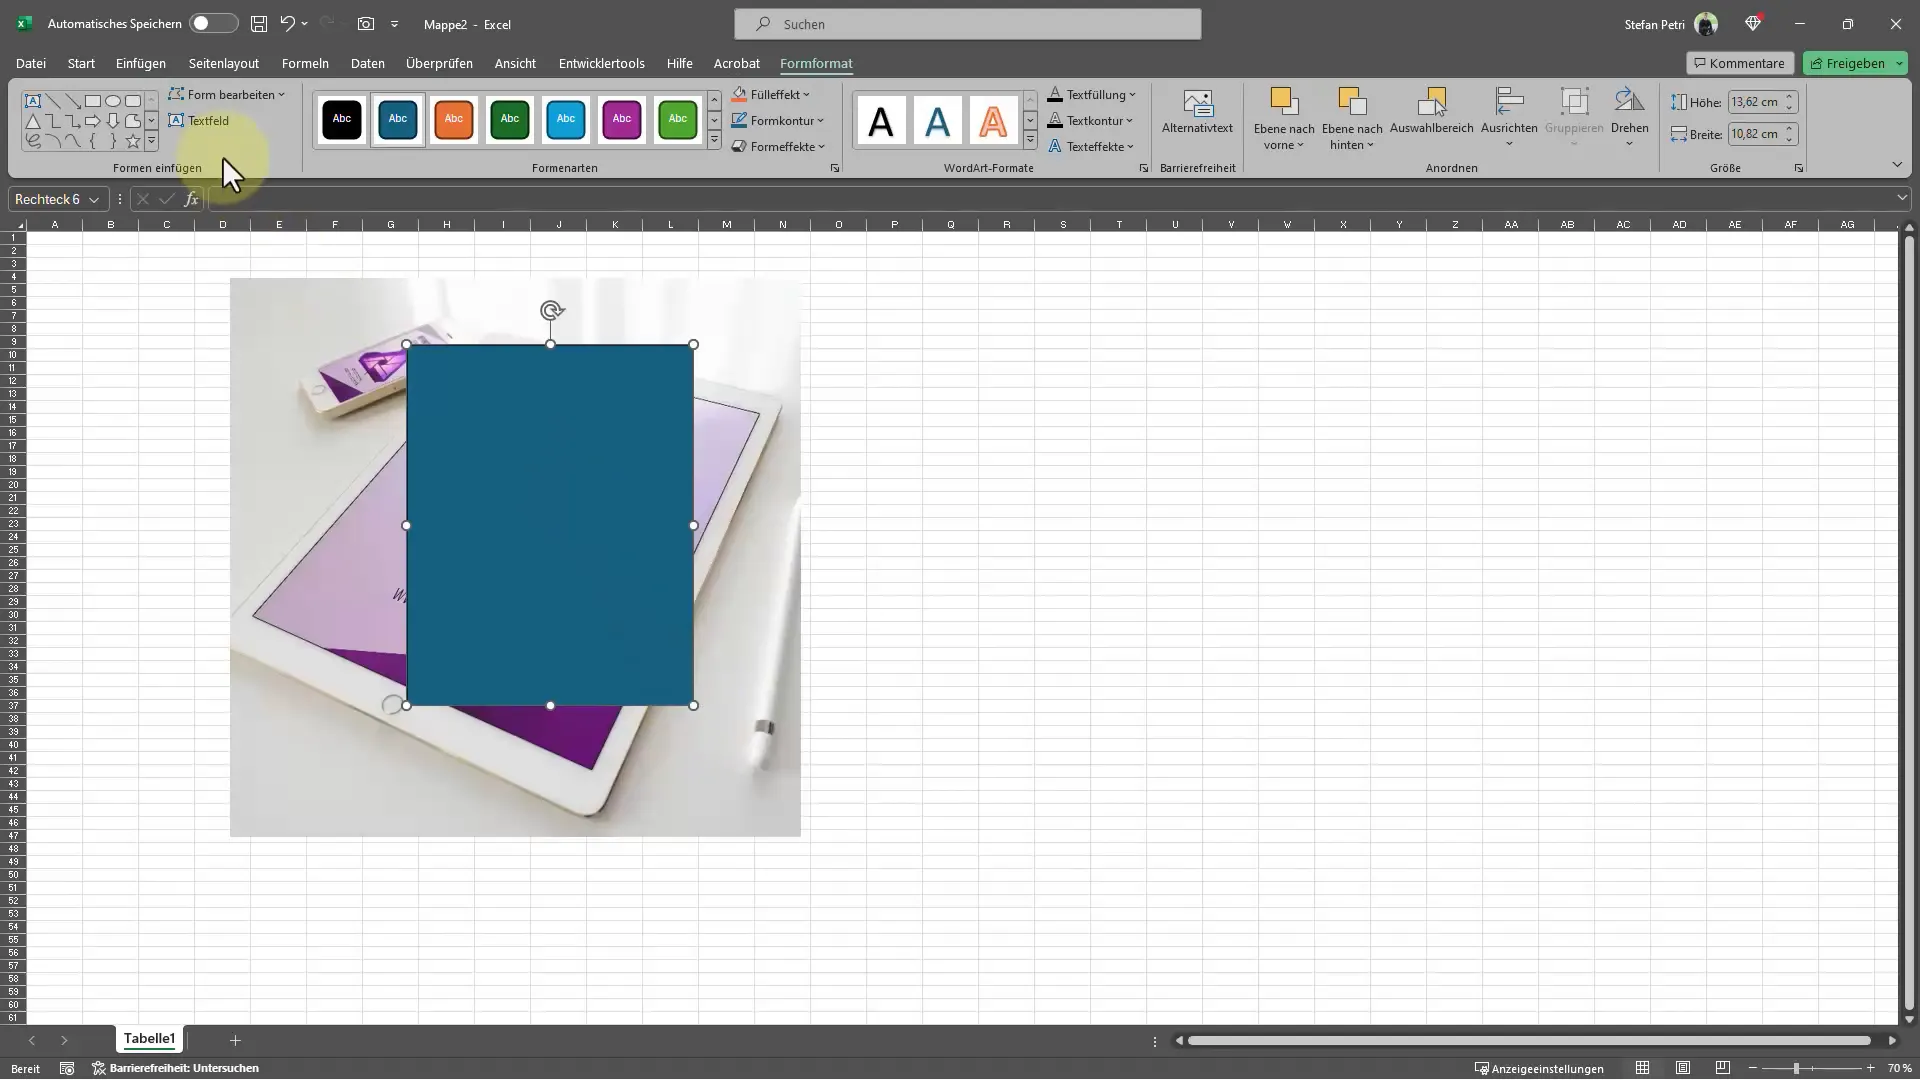Click the save icon in title bar
1920x1080 pixels.
259,23
